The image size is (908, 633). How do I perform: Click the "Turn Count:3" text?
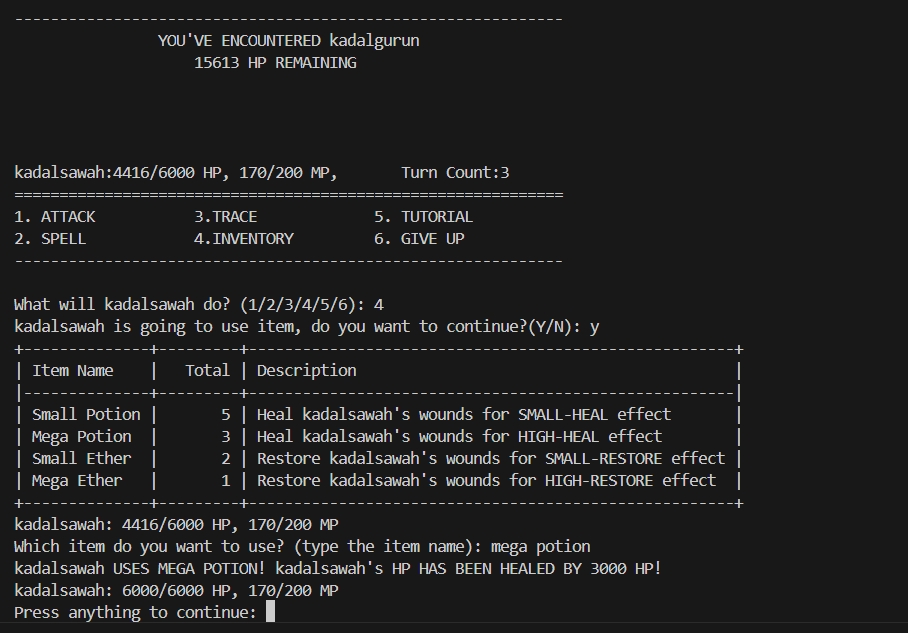[x=455, y=172]
